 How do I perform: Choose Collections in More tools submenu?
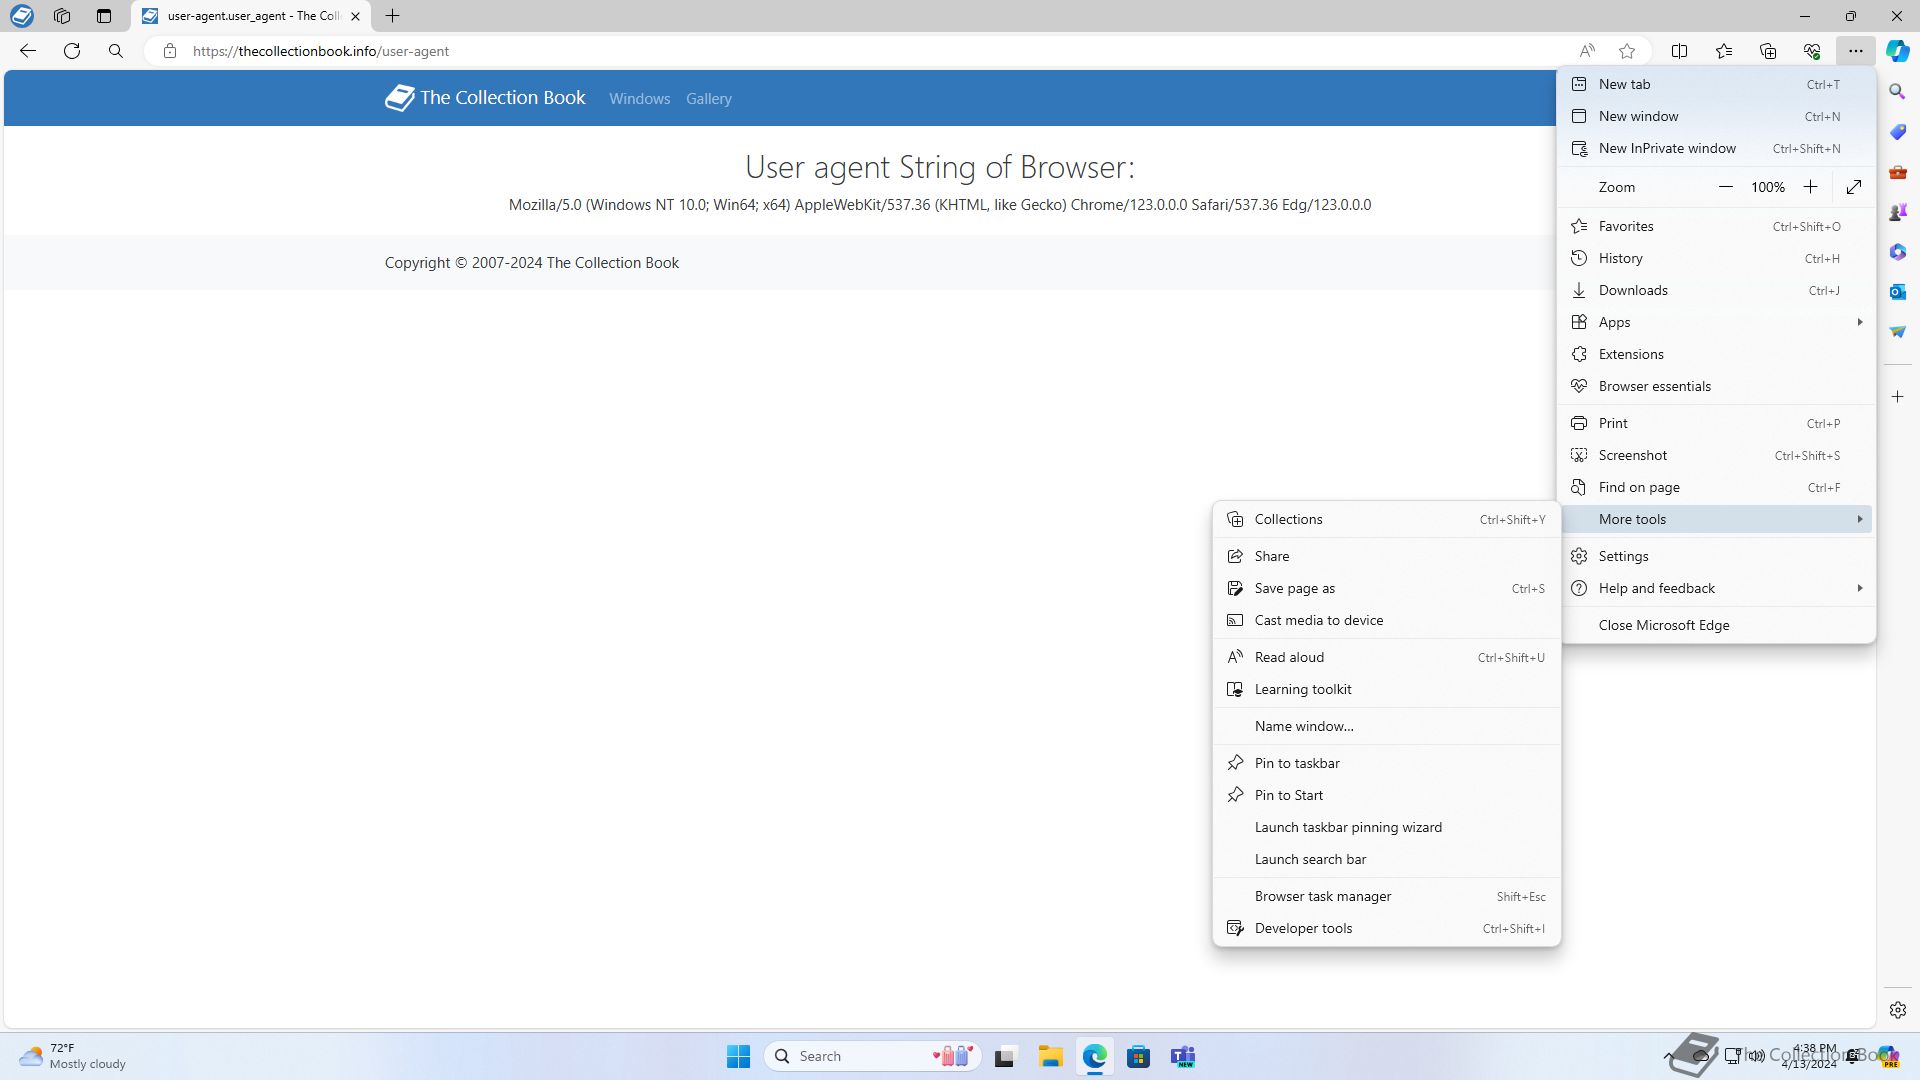pyautogui.click(x=1386, y=519)
